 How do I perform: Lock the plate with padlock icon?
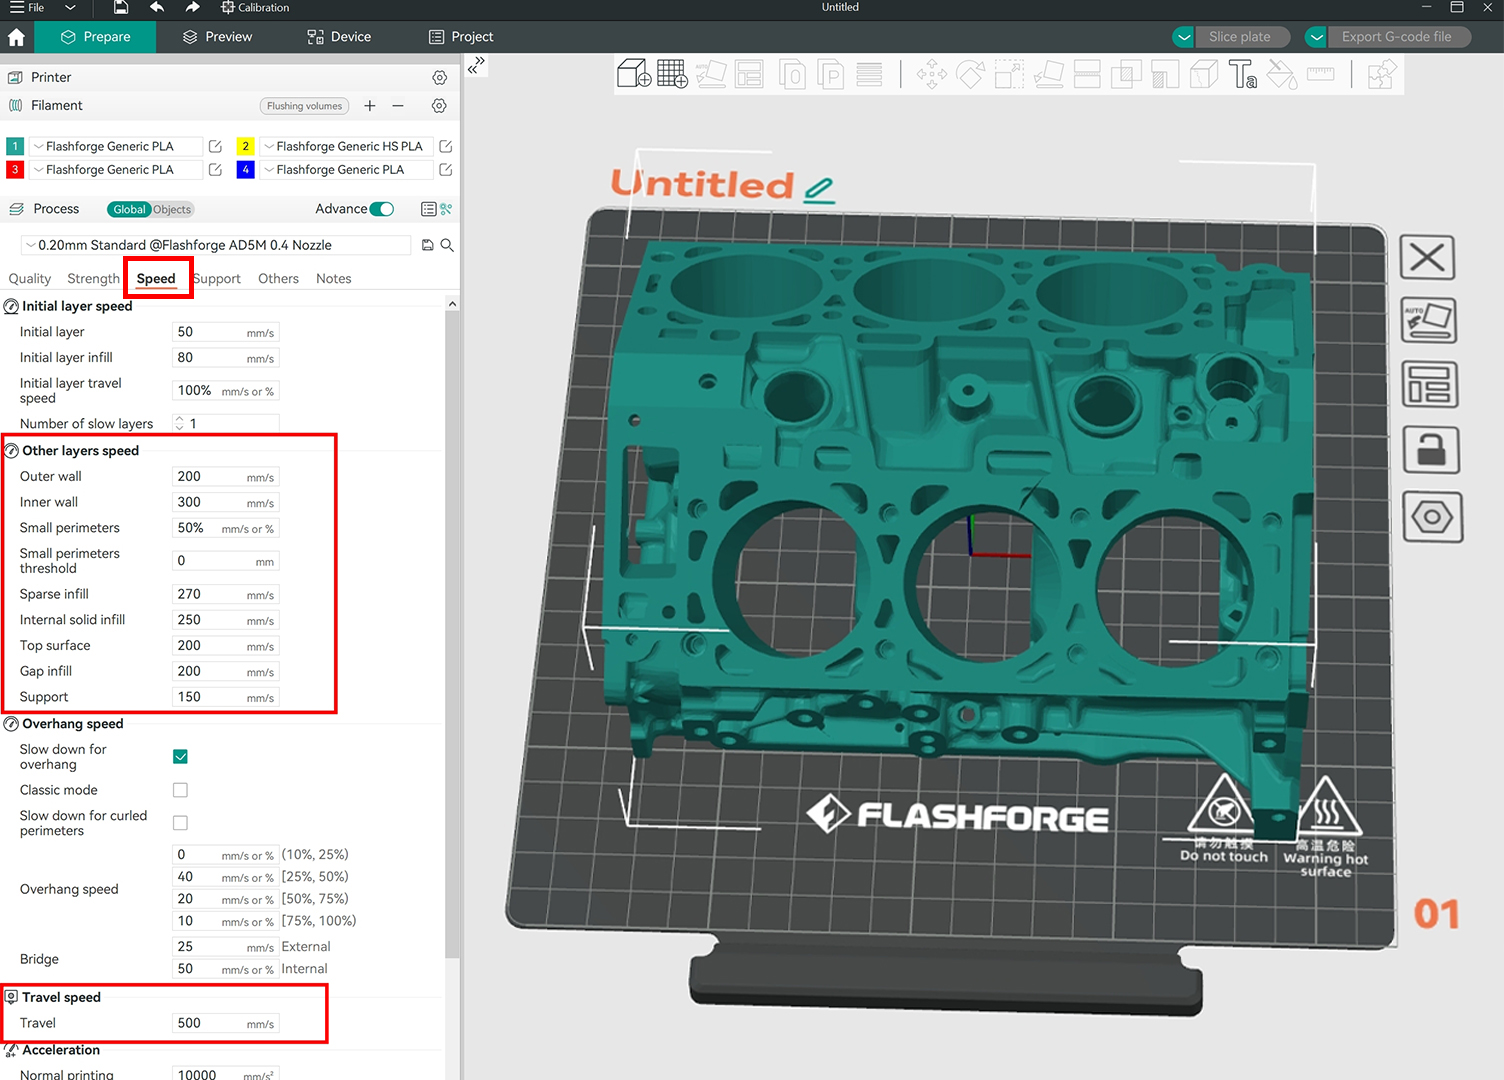1431,450
